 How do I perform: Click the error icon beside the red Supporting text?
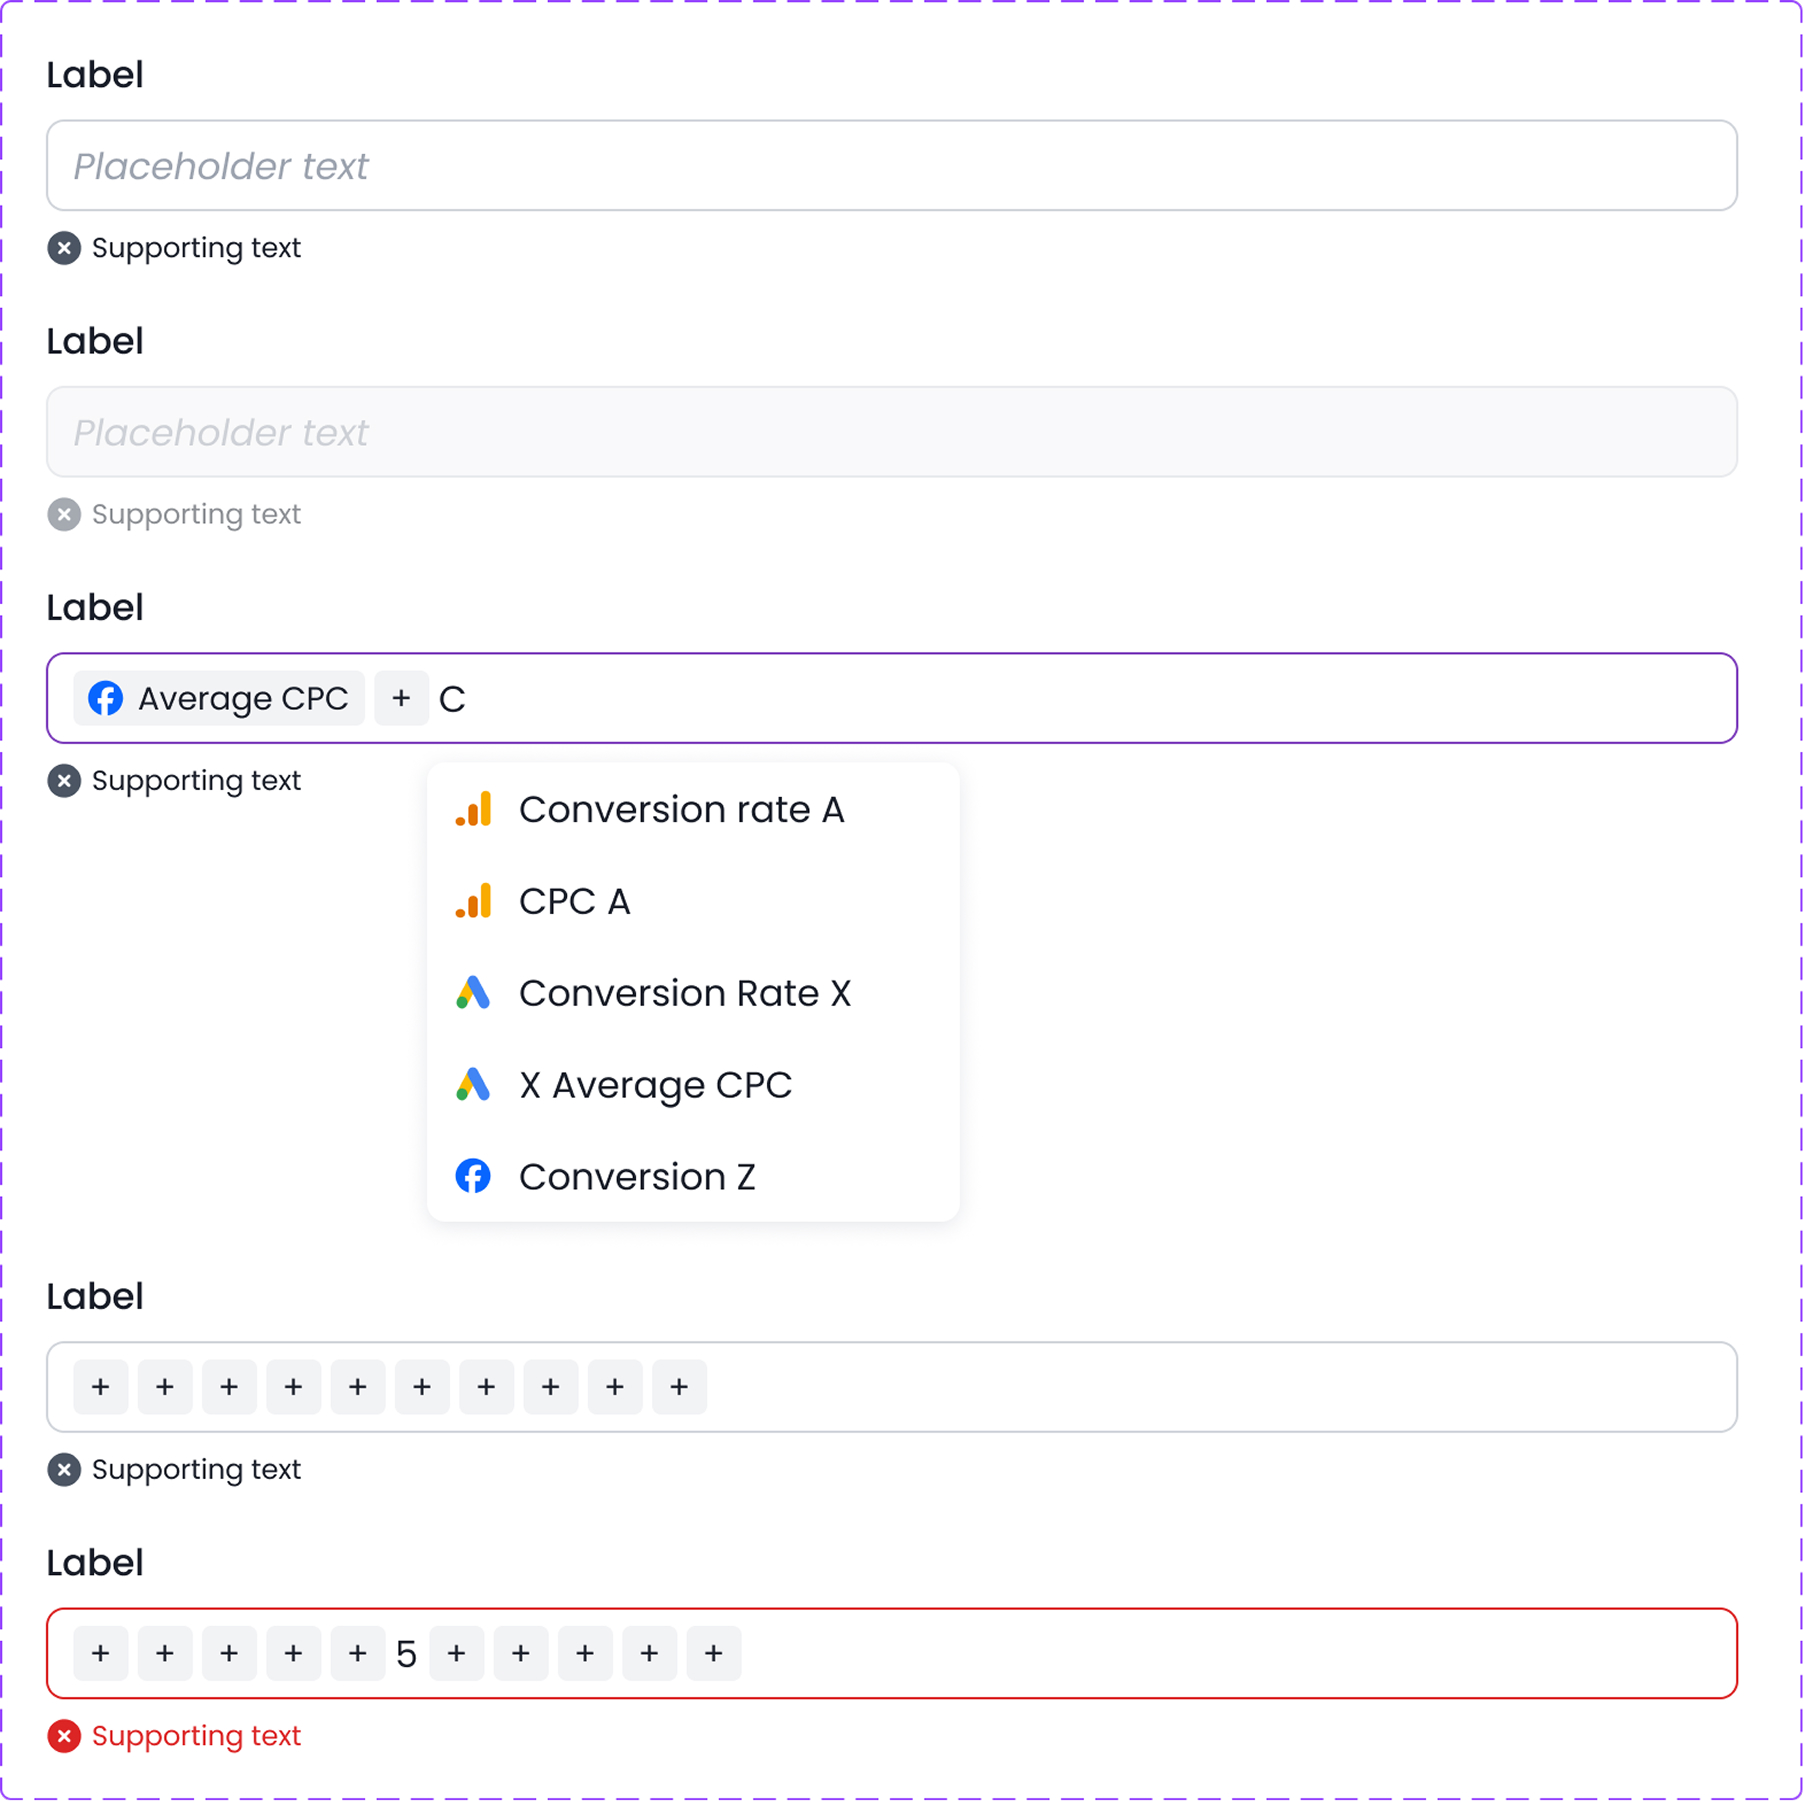[x=64, y=1736]
